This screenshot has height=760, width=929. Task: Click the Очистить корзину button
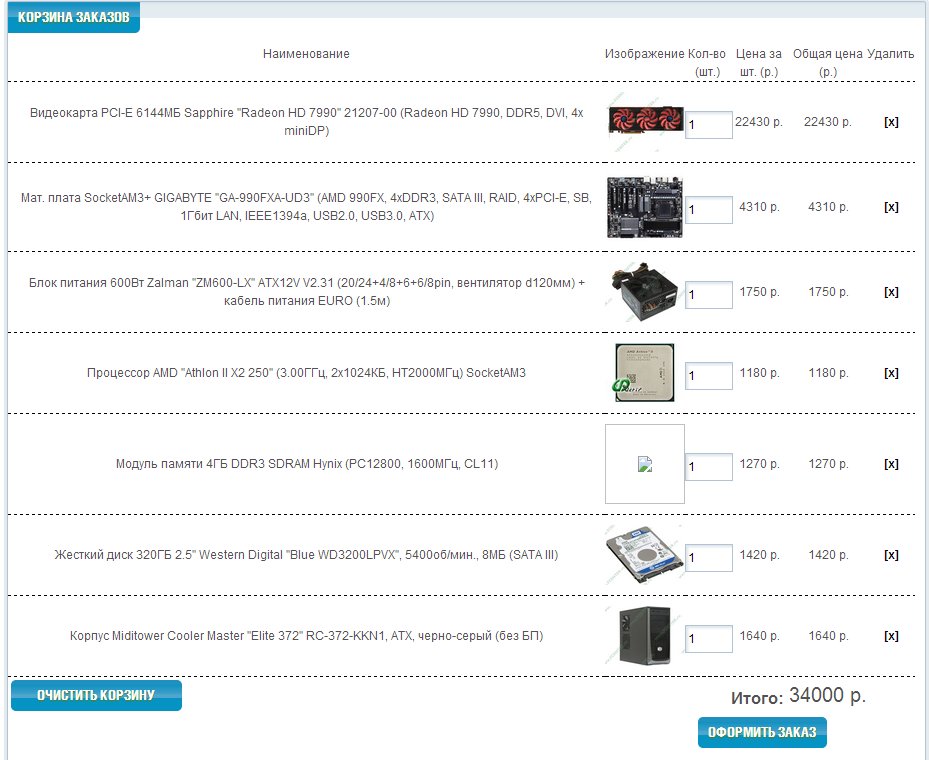(x=96, y=695)
